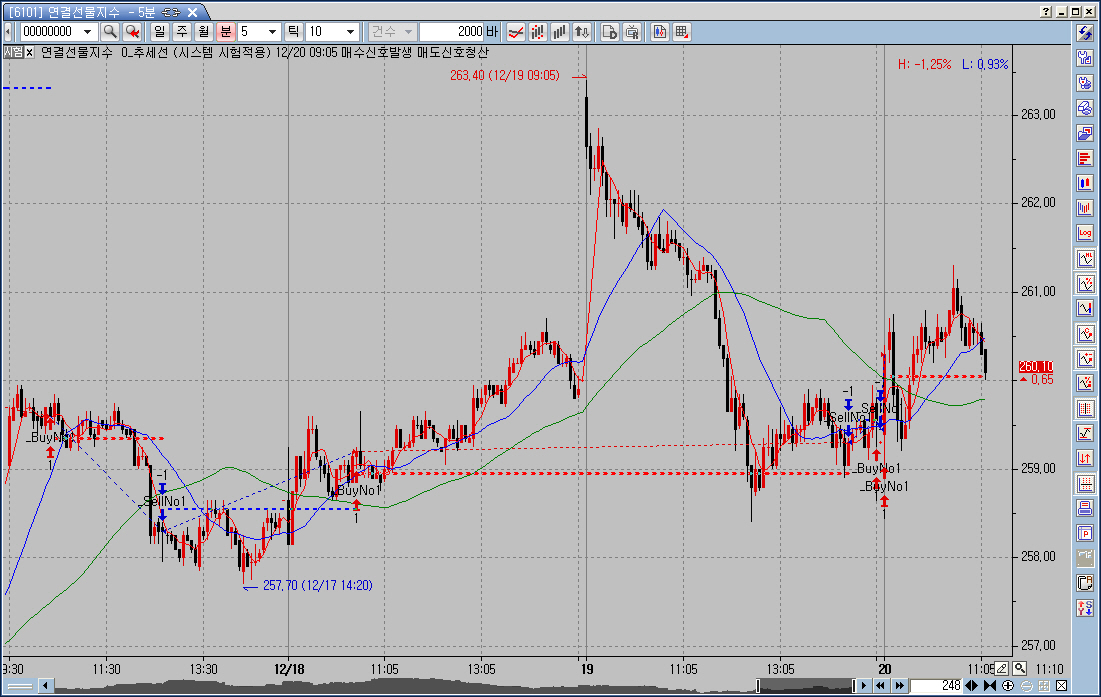This screenshot has height=697, width=1101.
Task: Switch chart to monthly (월) period
Action: coord(204,32)
